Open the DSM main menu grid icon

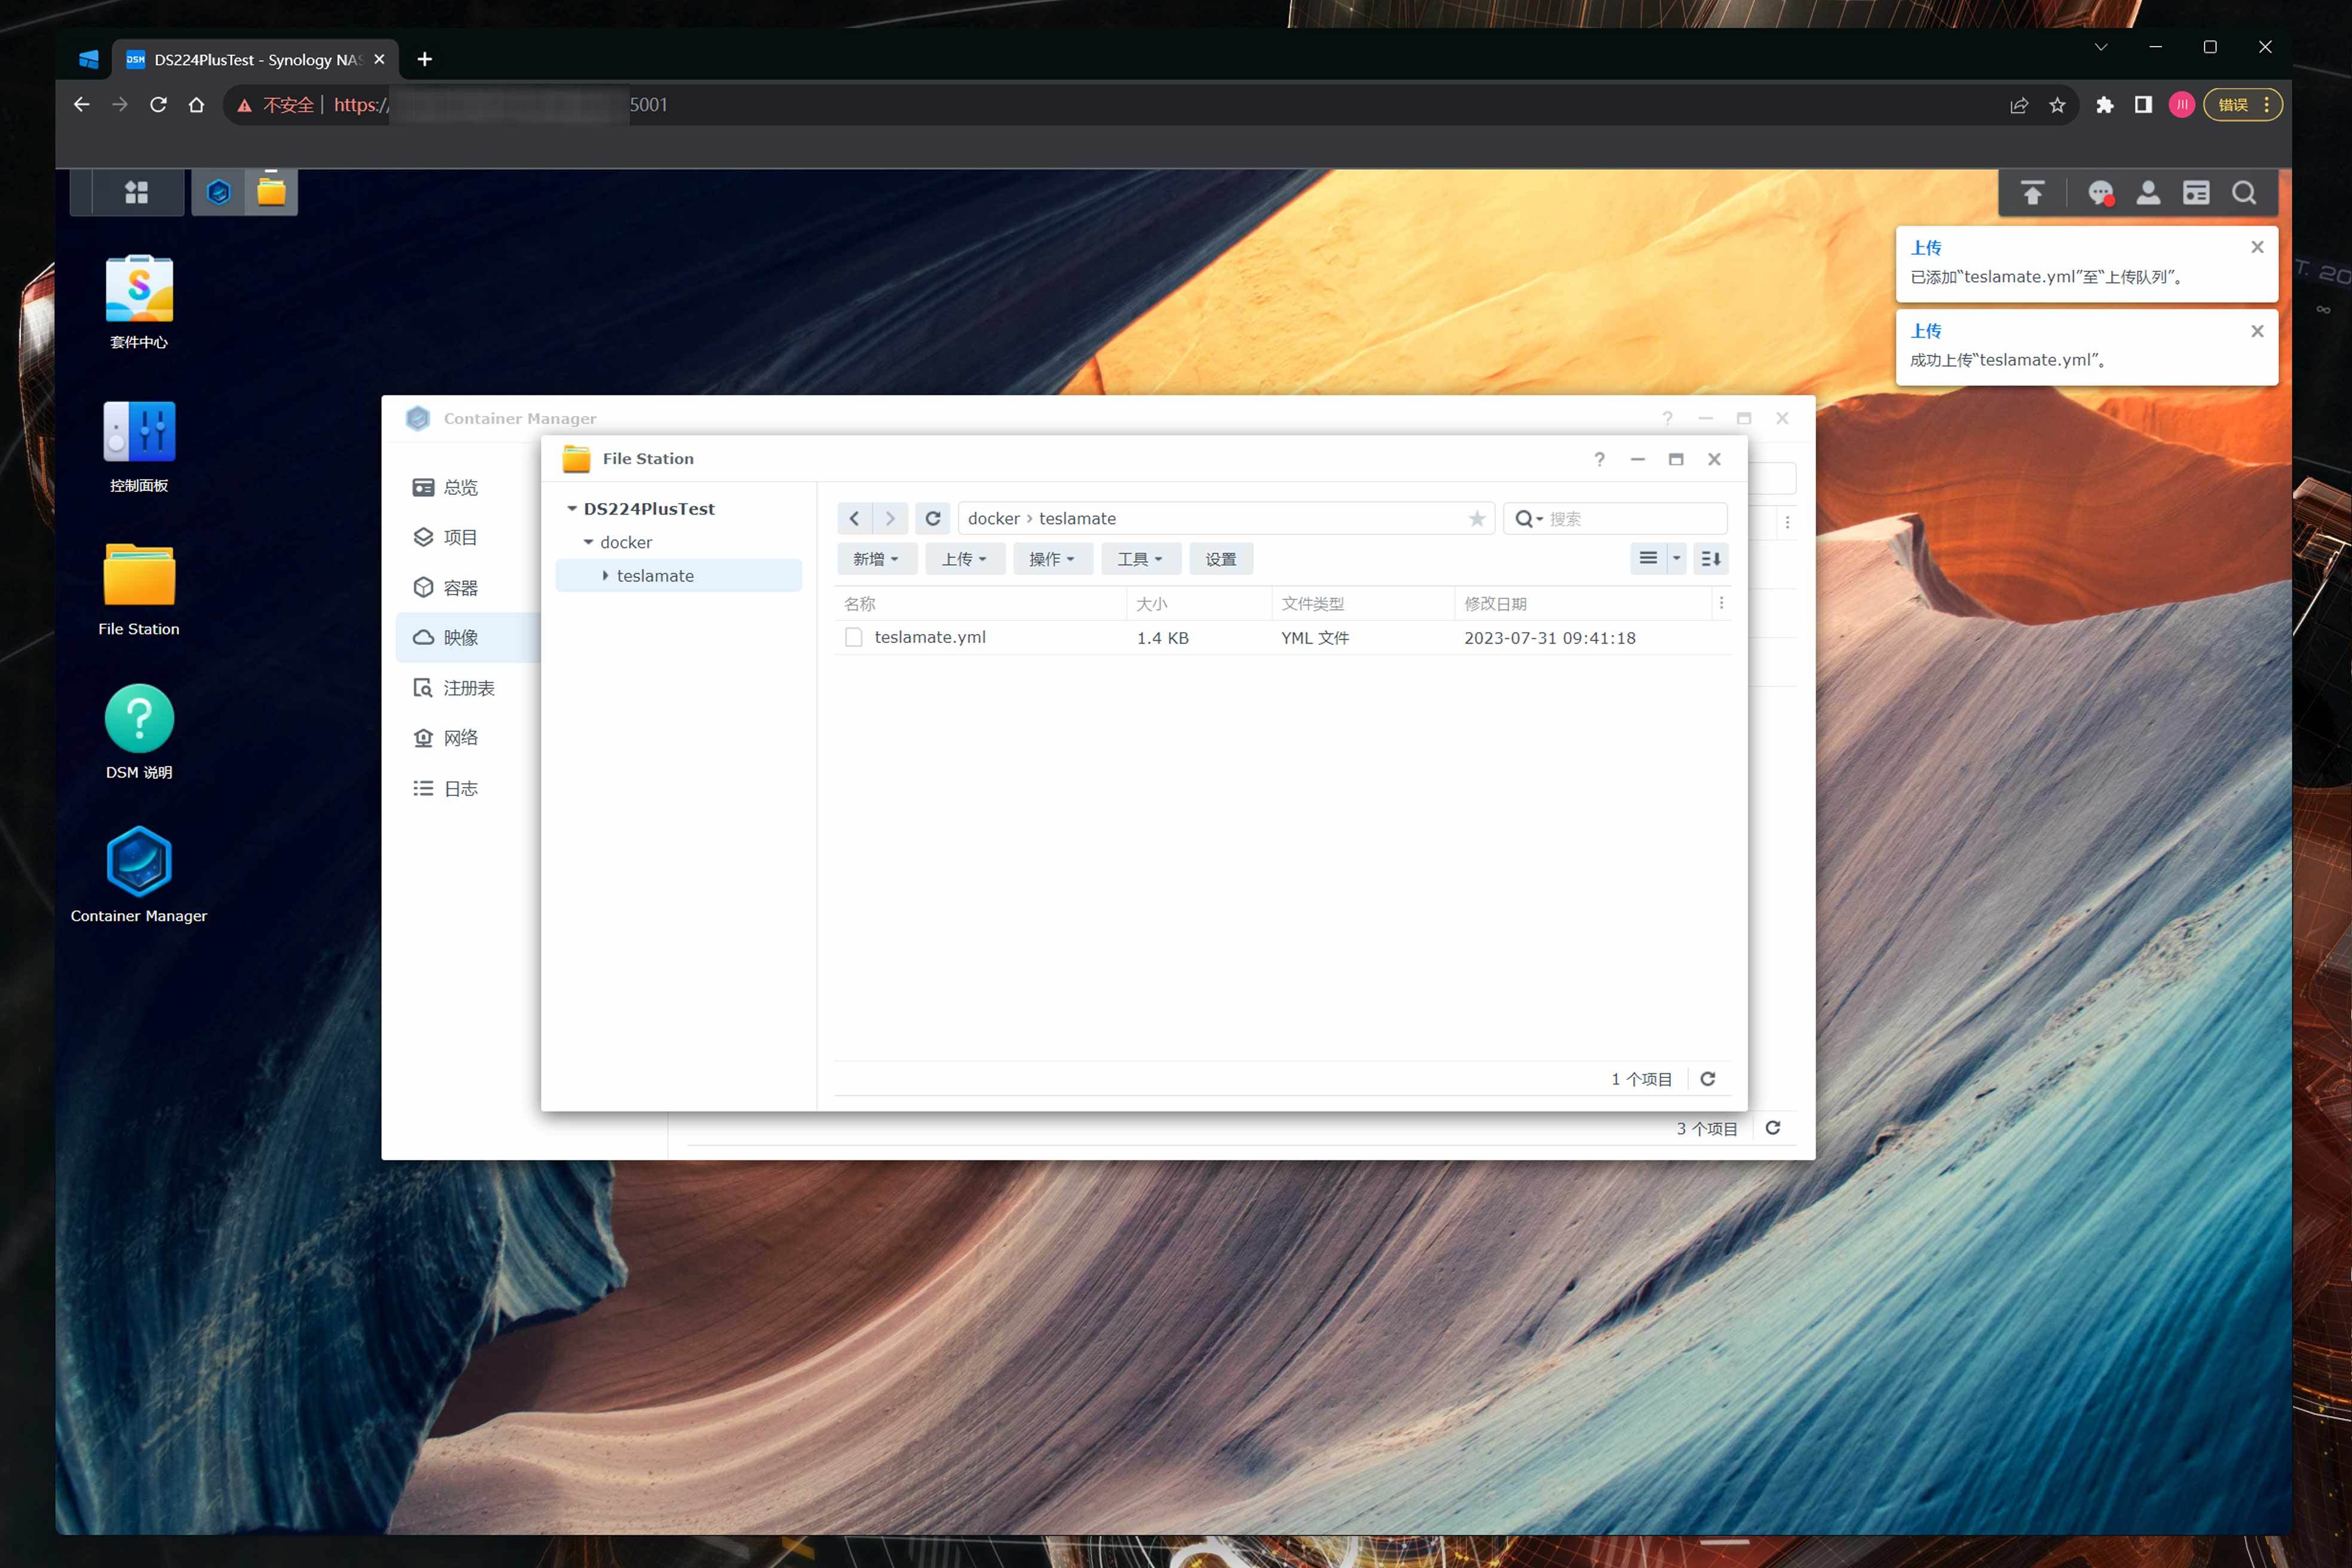pyautogui.click(x=136, y=192)
